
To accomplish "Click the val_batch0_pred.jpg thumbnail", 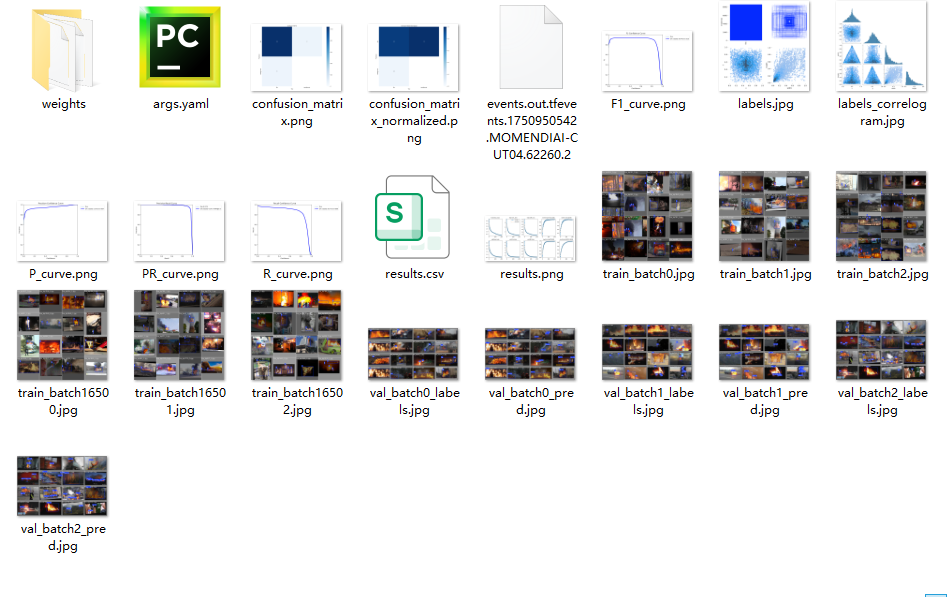I will 531,354.
